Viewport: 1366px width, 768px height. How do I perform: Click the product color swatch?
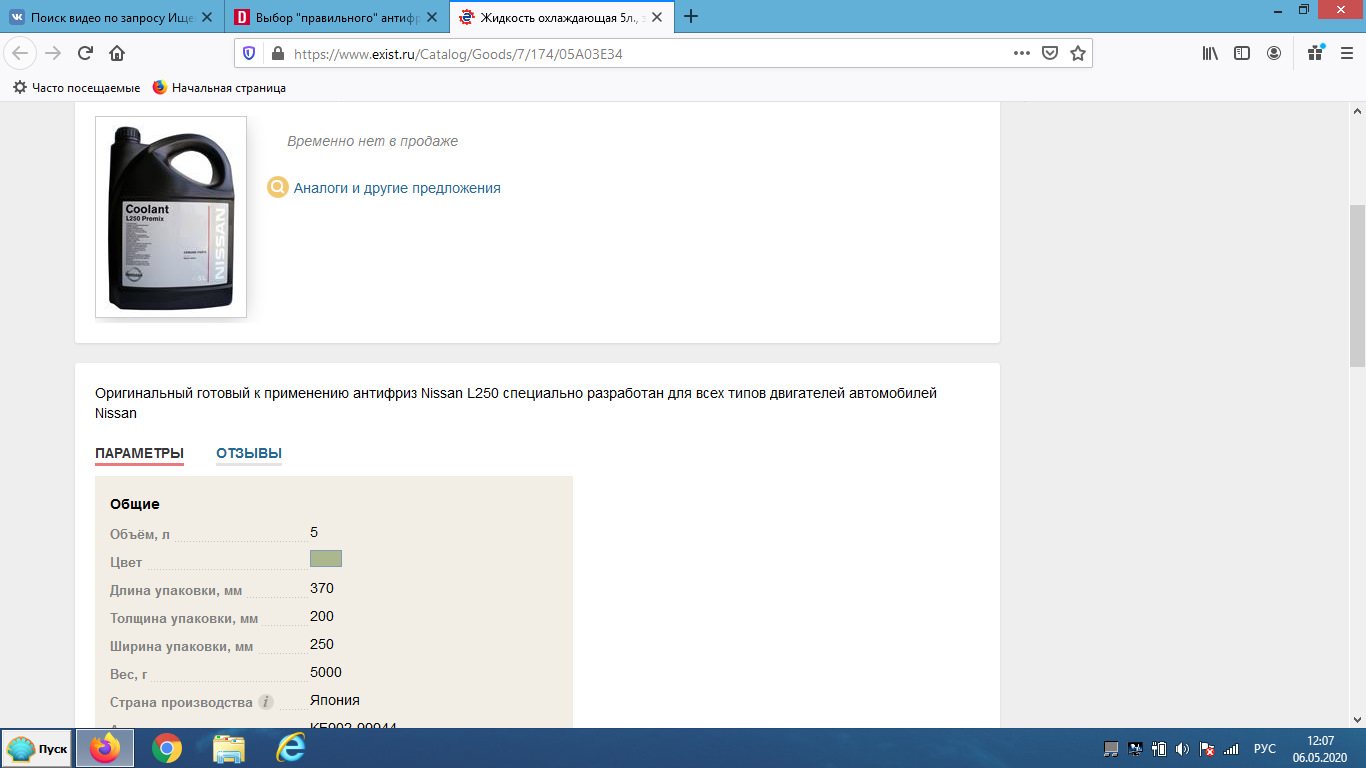click(326, 559)
